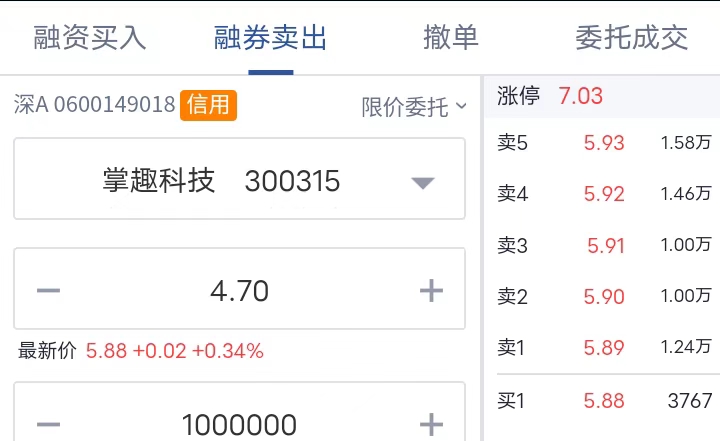Tap the 买1 volume 3767

[x=690, y=401]
